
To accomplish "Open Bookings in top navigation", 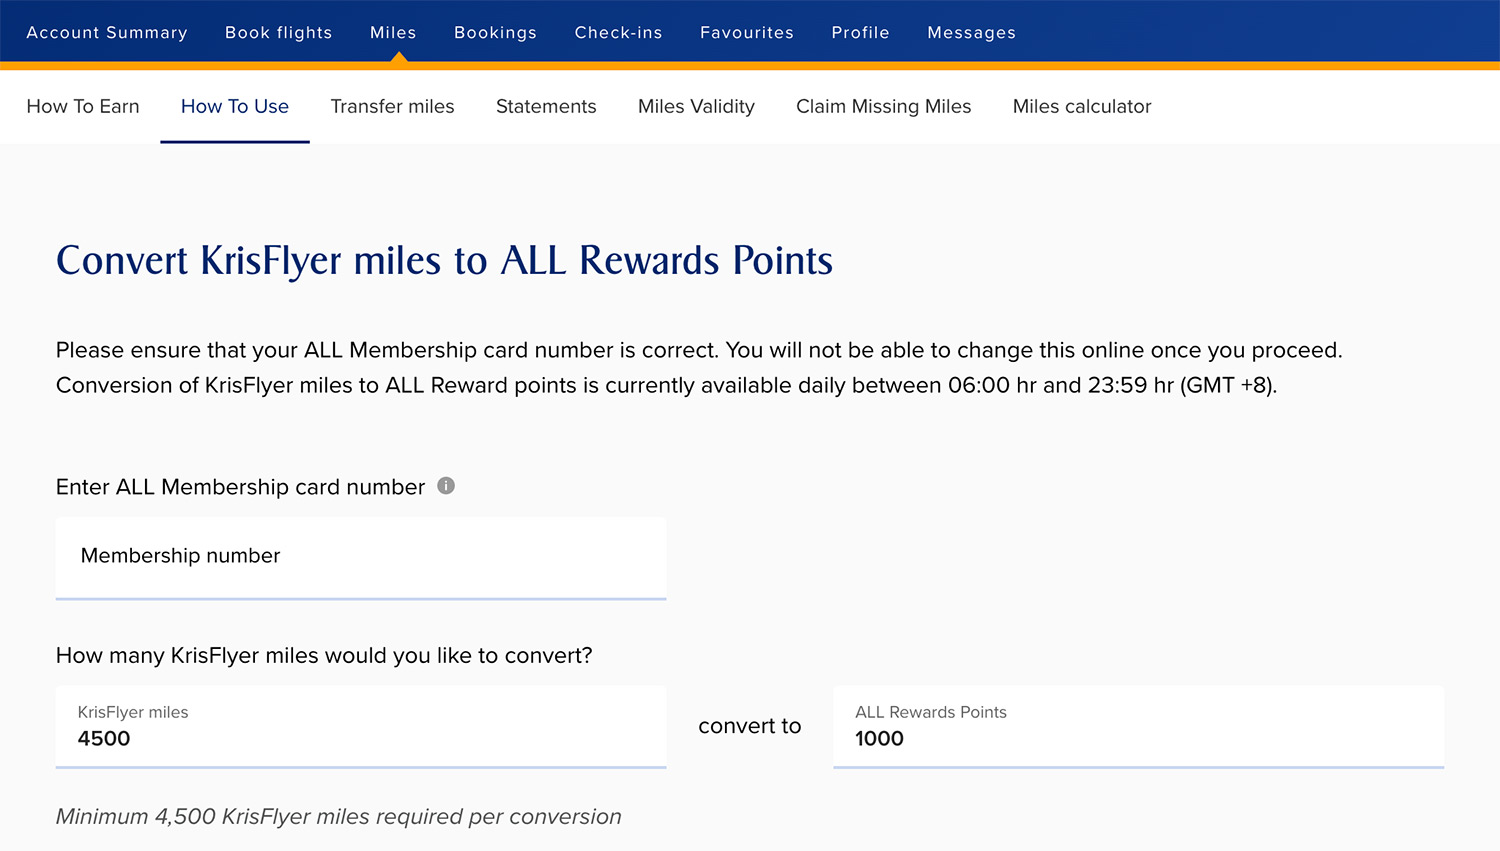I will (x=495, y=32).
